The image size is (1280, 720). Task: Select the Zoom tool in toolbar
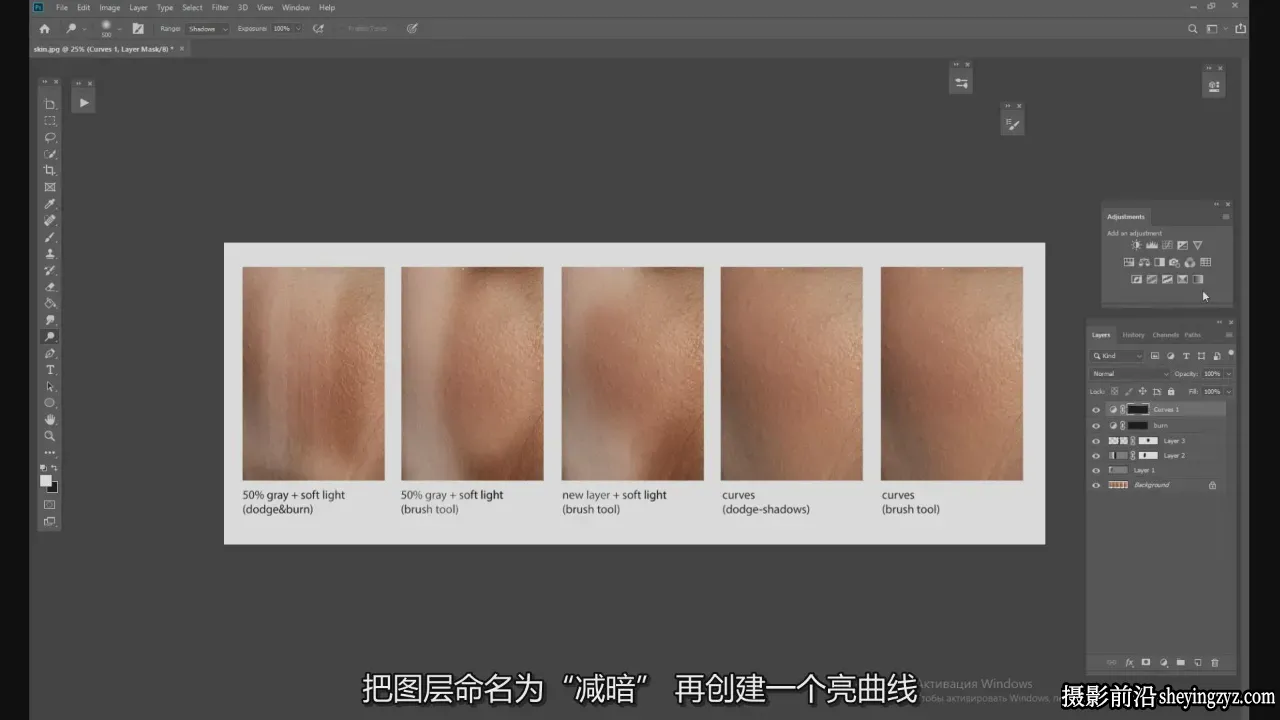tap(50, 436)
